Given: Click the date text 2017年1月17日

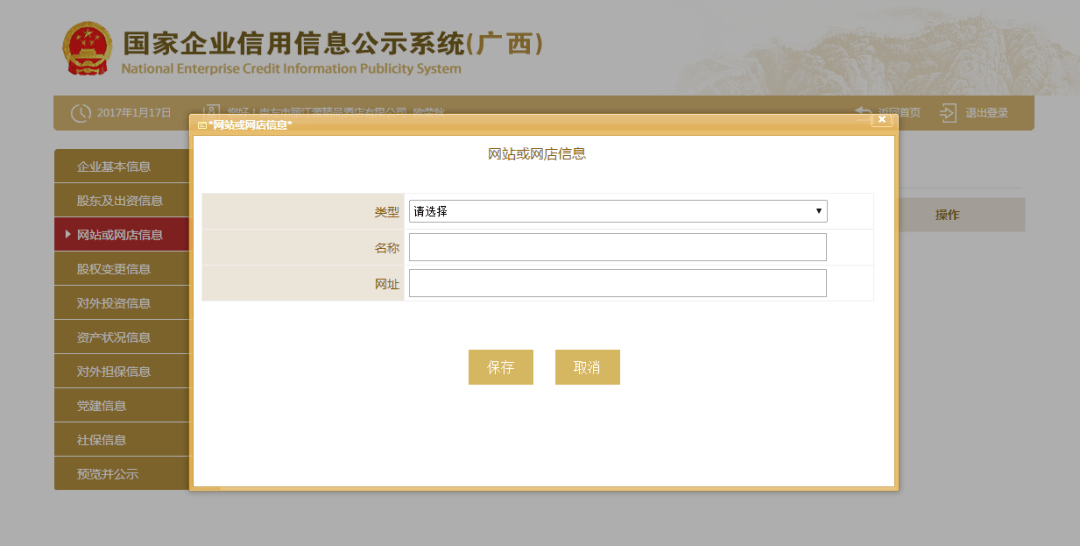Looking at the screenshot, I should (x=134, y=113).
